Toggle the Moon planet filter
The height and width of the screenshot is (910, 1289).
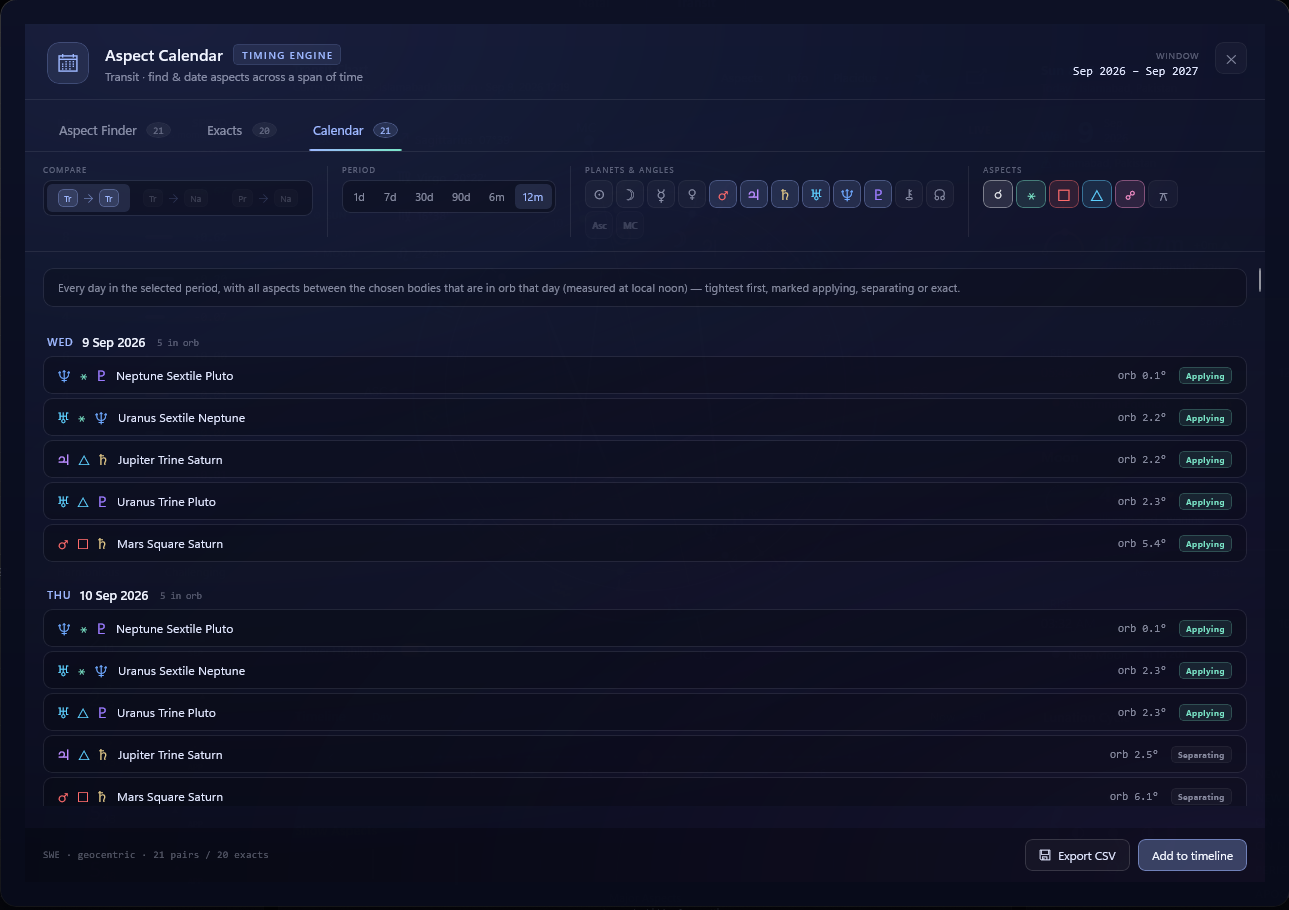[x=630, y=196]
